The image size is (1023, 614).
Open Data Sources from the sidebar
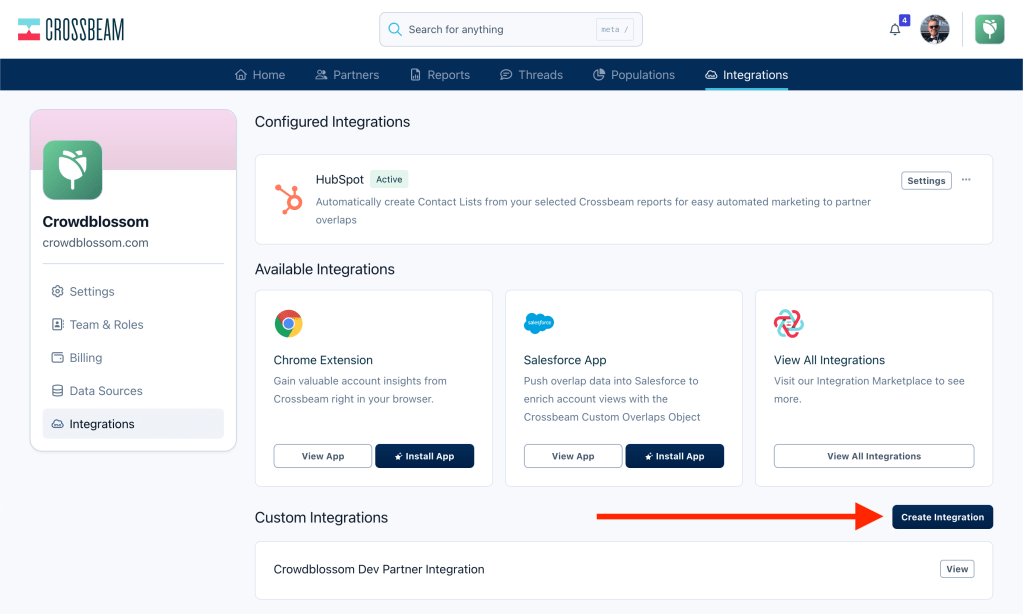pos(106,391)
